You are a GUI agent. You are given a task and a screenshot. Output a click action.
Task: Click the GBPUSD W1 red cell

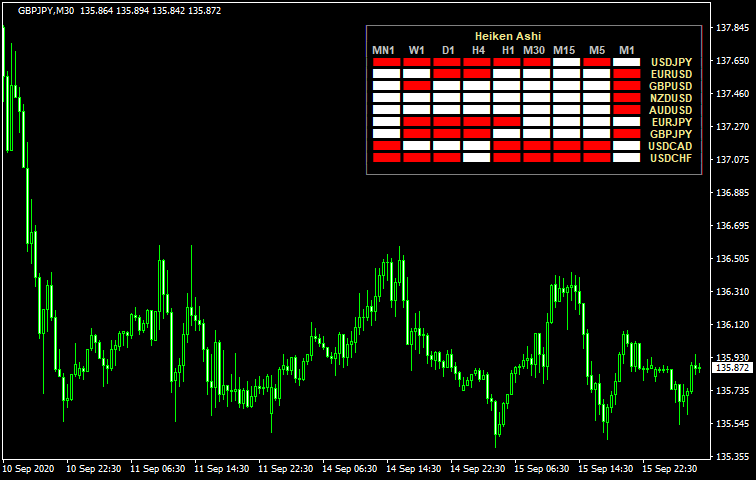[x=416, y=86]
